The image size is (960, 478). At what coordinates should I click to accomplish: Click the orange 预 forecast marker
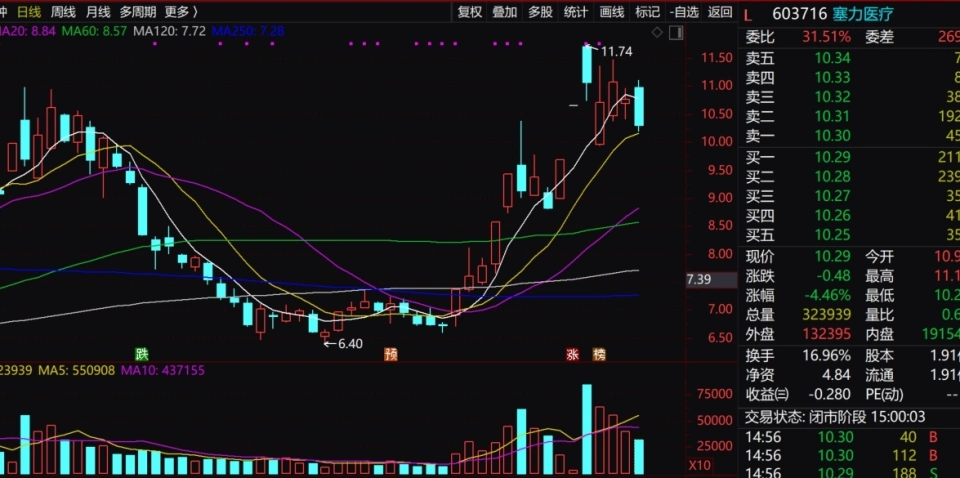pyautogui.click(x=391, y=354)
